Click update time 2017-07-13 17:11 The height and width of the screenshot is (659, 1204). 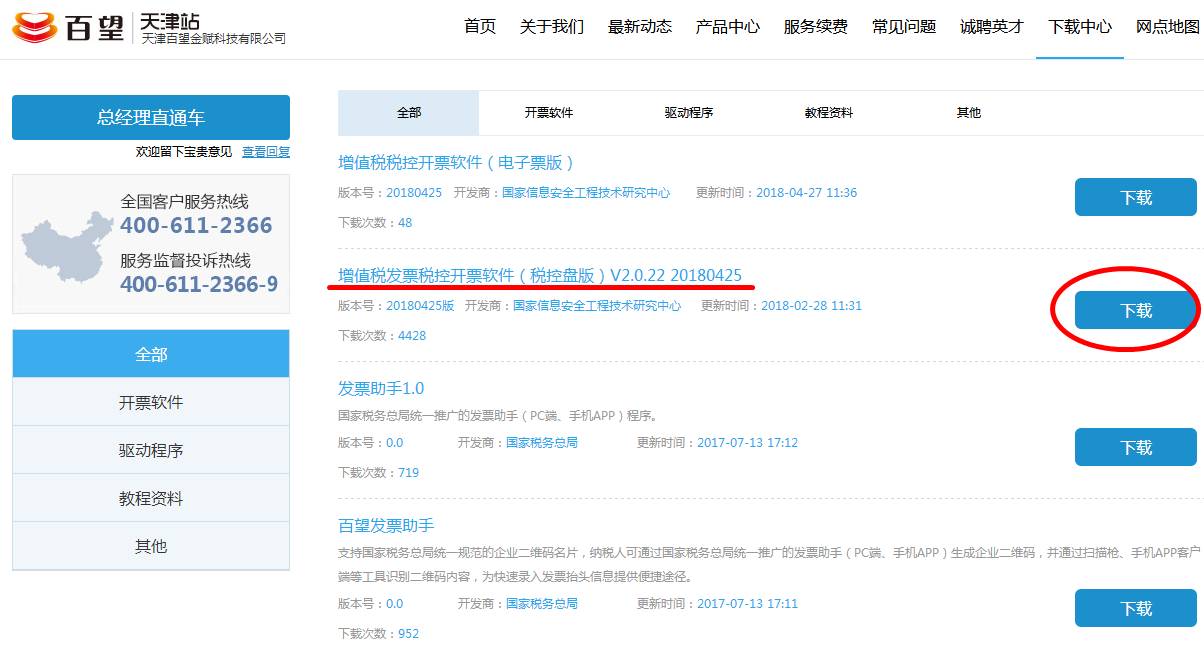coord(747,604)
